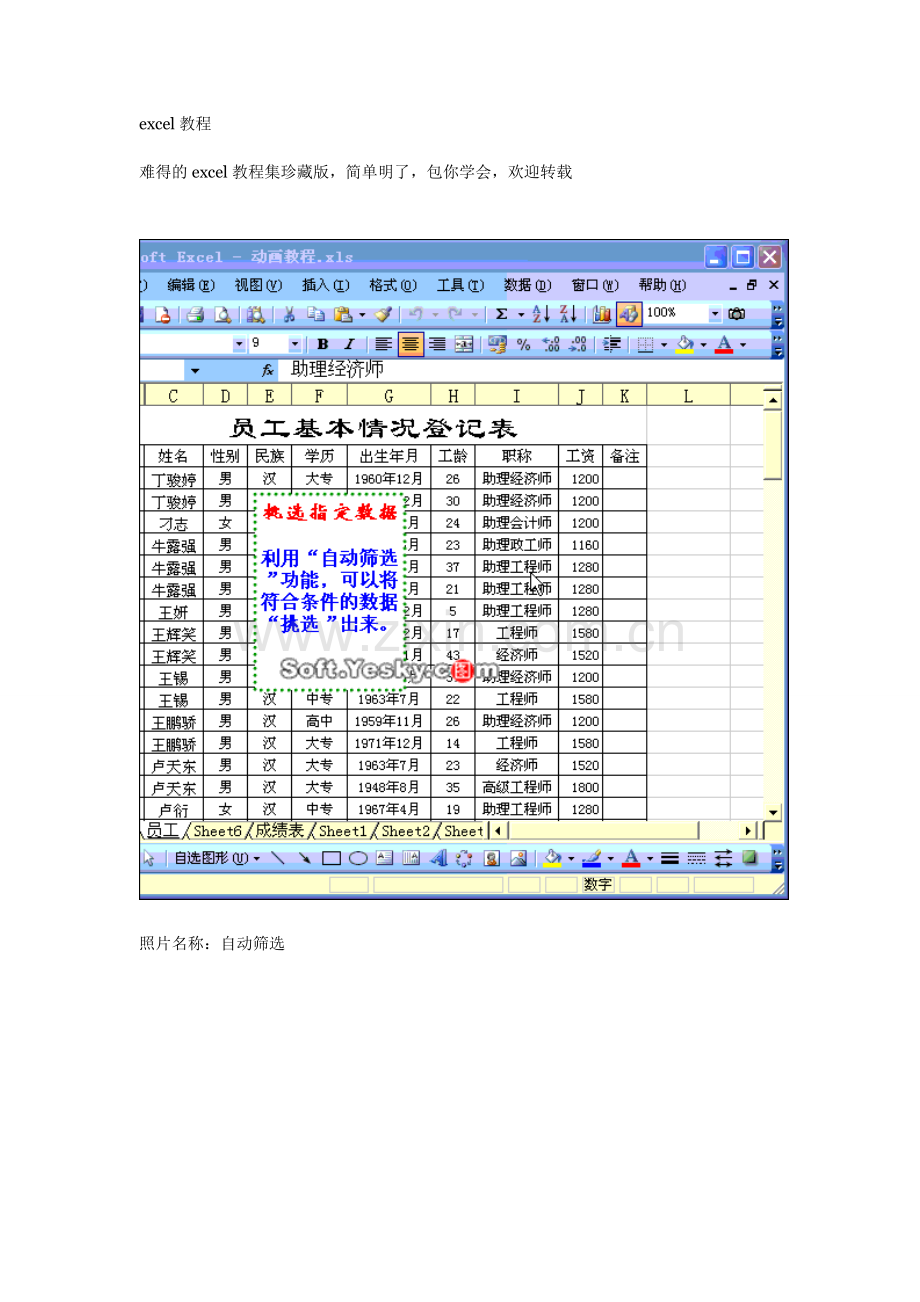Open the 帮助 menu
This screenshot has width=920, height=1302.
(662, 285)
